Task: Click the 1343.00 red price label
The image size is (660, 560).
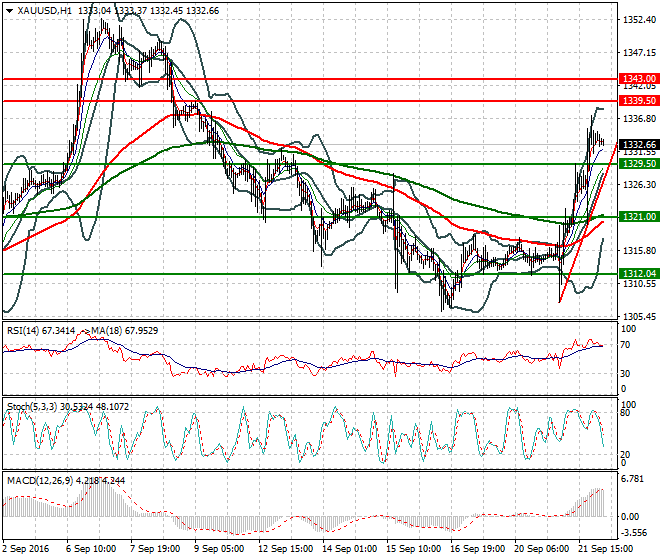Action: point(639,79)
